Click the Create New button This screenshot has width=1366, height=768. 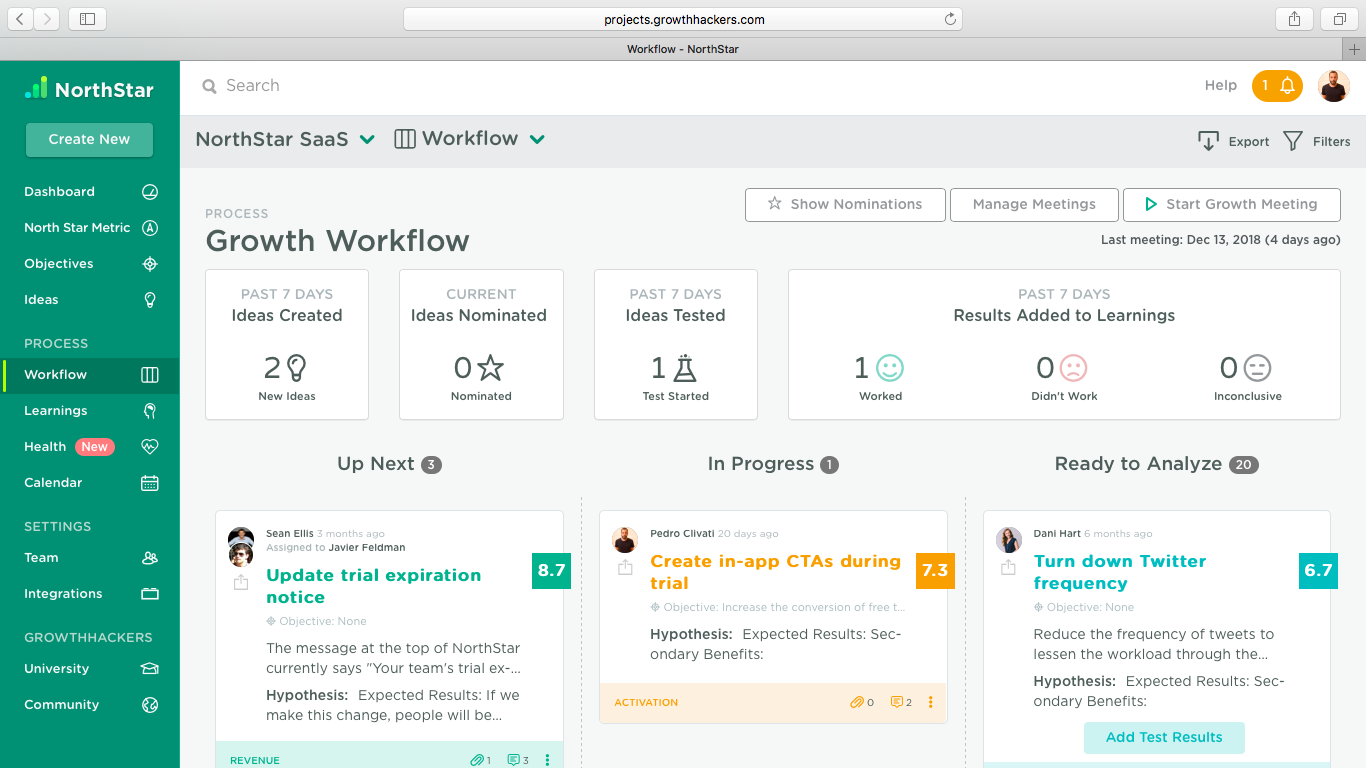[x=89, y=139]
